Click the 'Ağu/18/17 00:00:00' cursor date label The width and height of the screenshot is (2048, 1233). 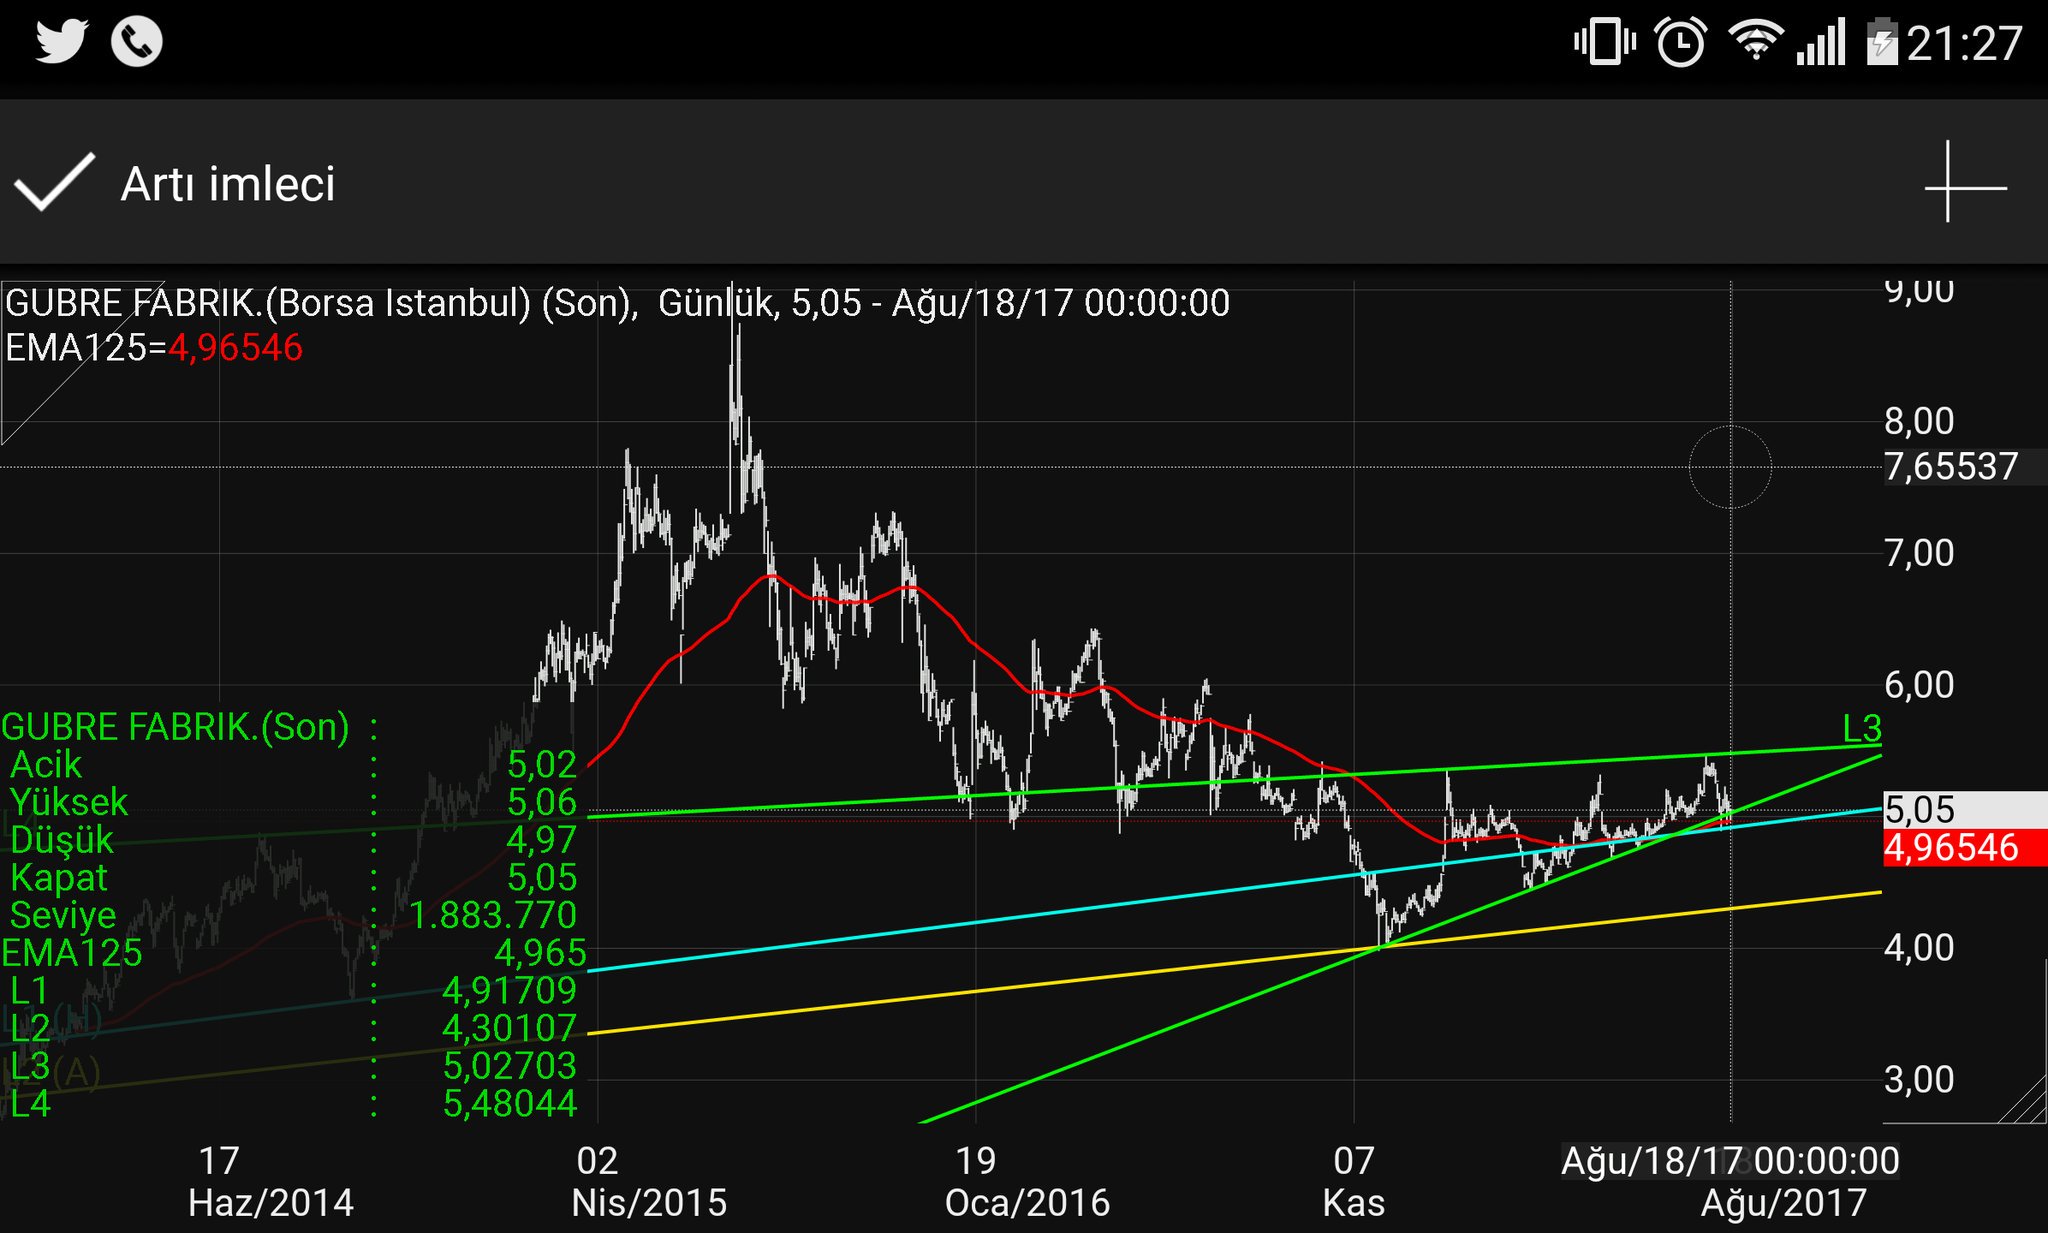click(1730, 1162)
